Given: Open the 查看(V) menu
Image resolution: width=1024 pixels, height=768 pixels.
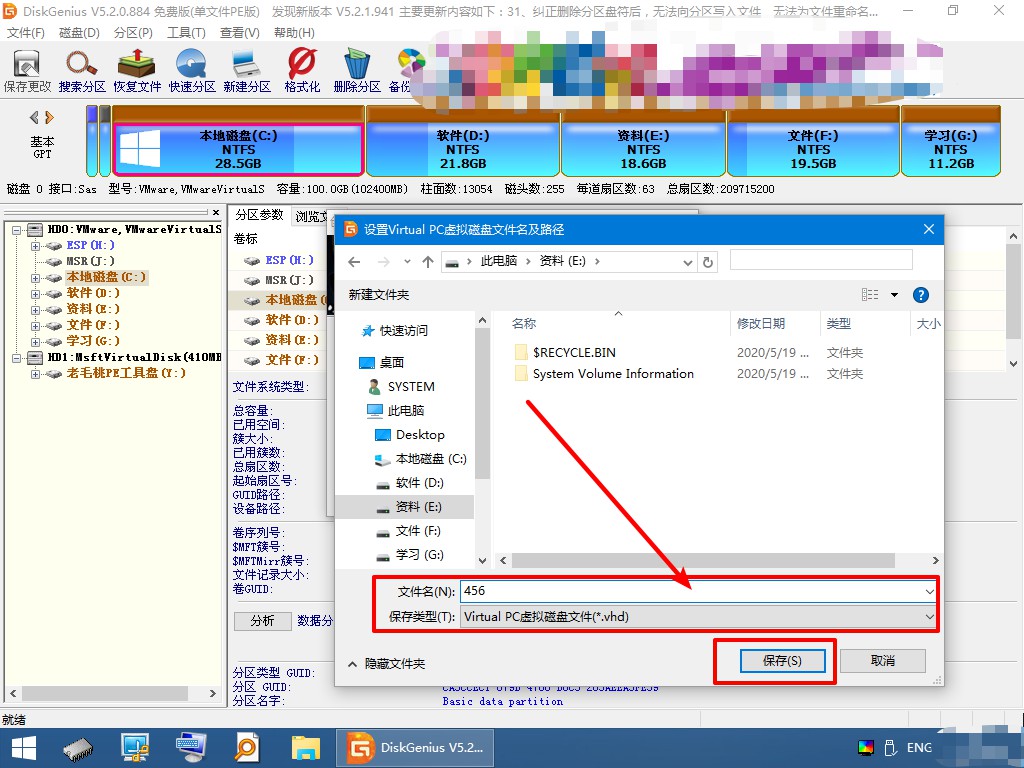Looking at the screenshot, I should (240, 33).
